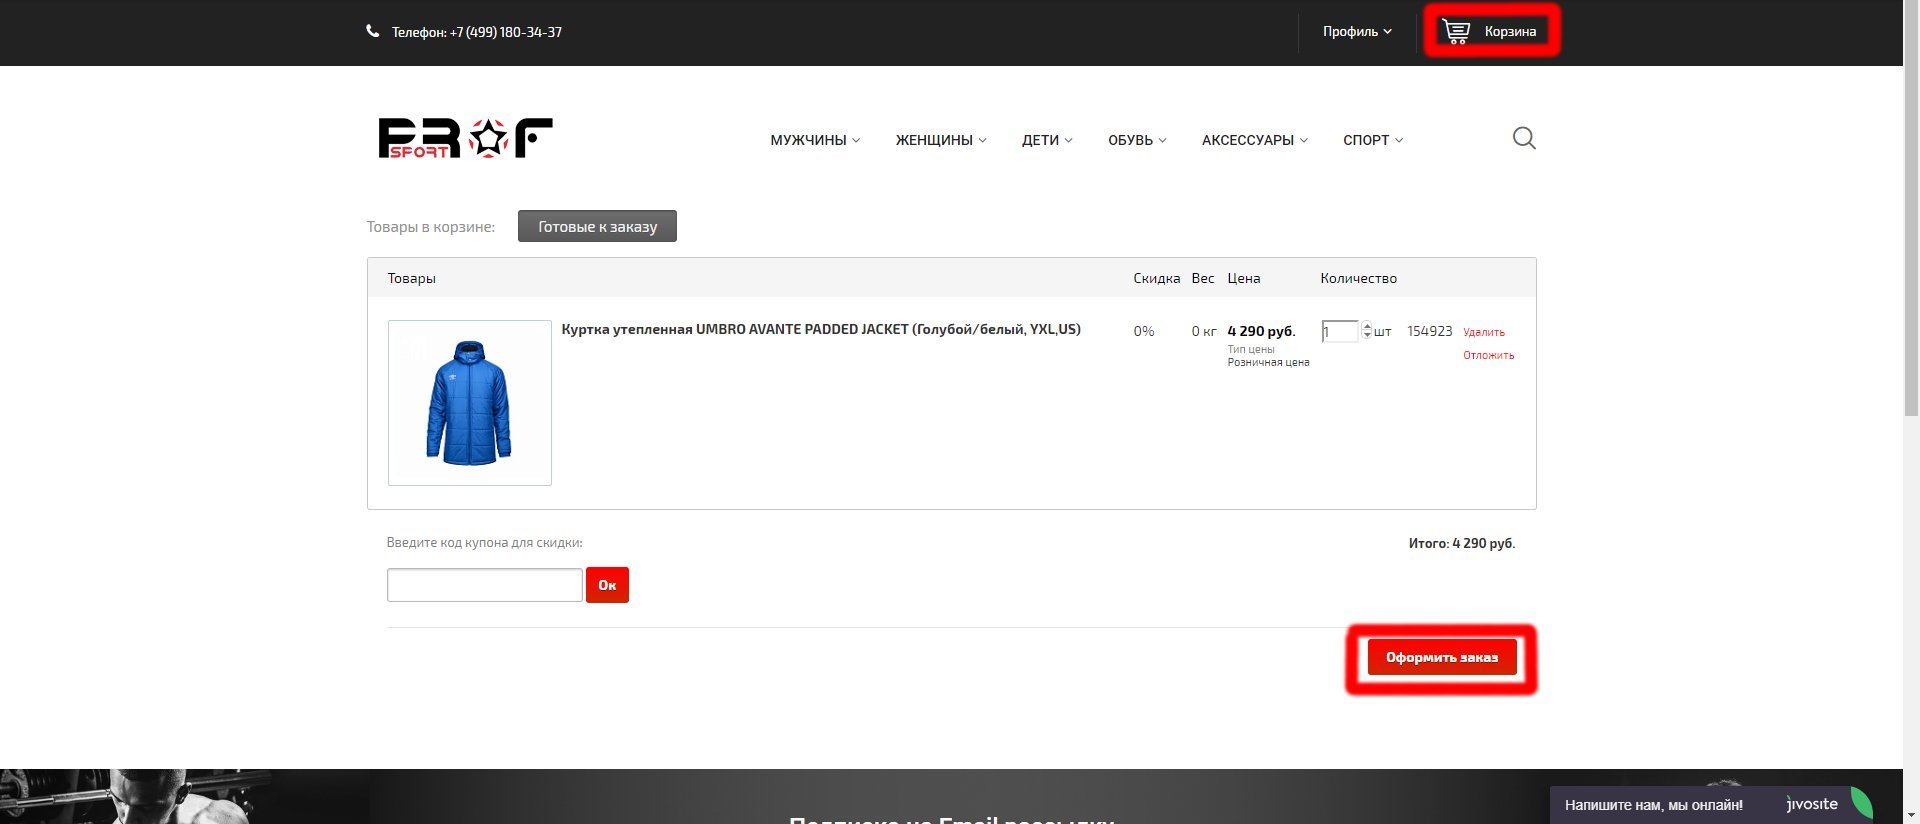Screen dimensions: 1920x824
Task: Open the СПОРТ menu
Action: point(1373,140)
